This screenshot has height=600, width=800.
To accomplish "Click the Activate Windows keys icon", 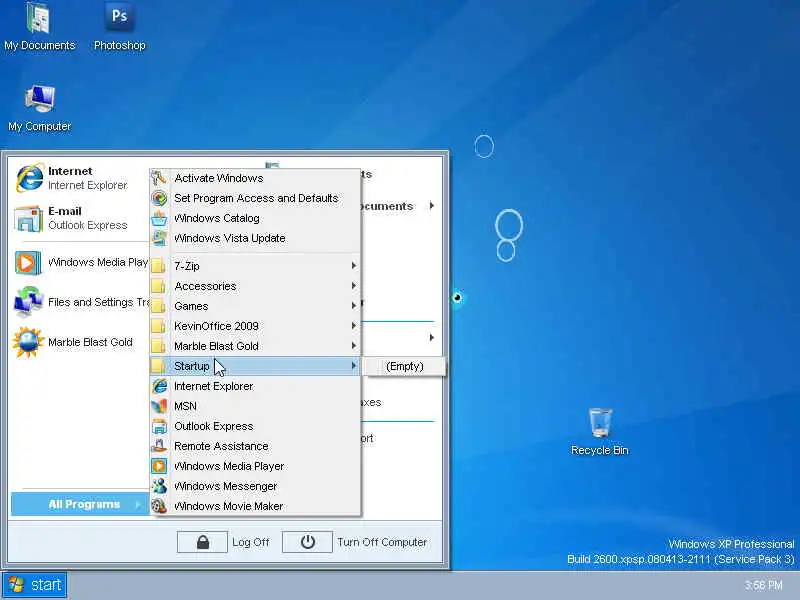I will [159, 178].
